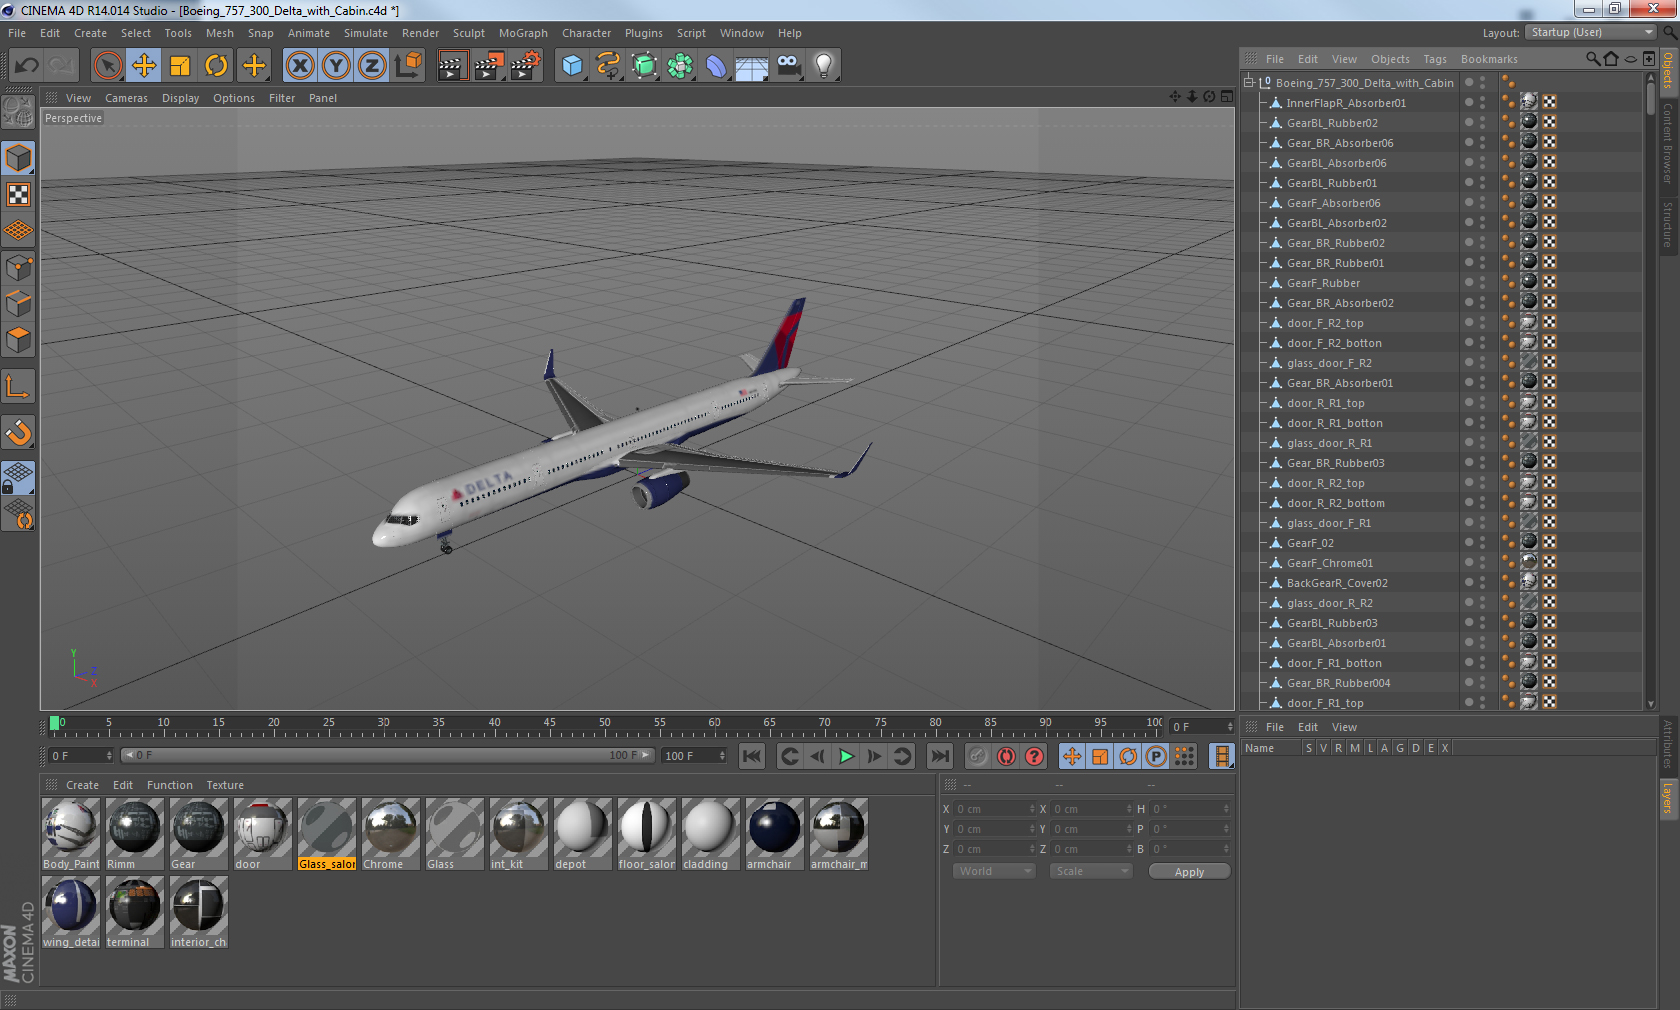This screenshot has width=1680, height=1010.
Task: Click Apply in coordinates panel
Action: pyautogui.click(x=1189, y=872)
